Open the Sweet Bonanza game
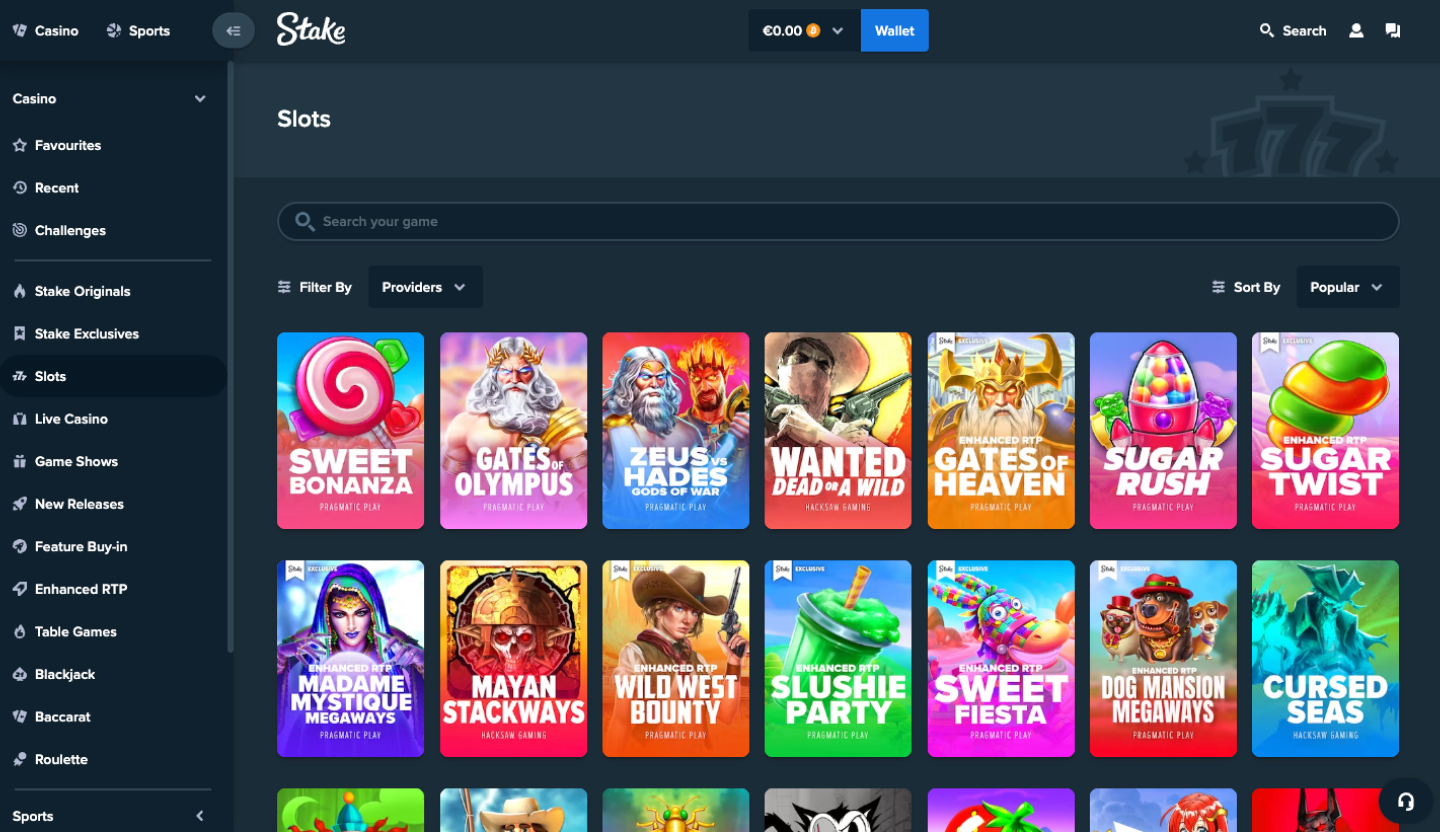 pyautogui.click(x=350, y=430)
